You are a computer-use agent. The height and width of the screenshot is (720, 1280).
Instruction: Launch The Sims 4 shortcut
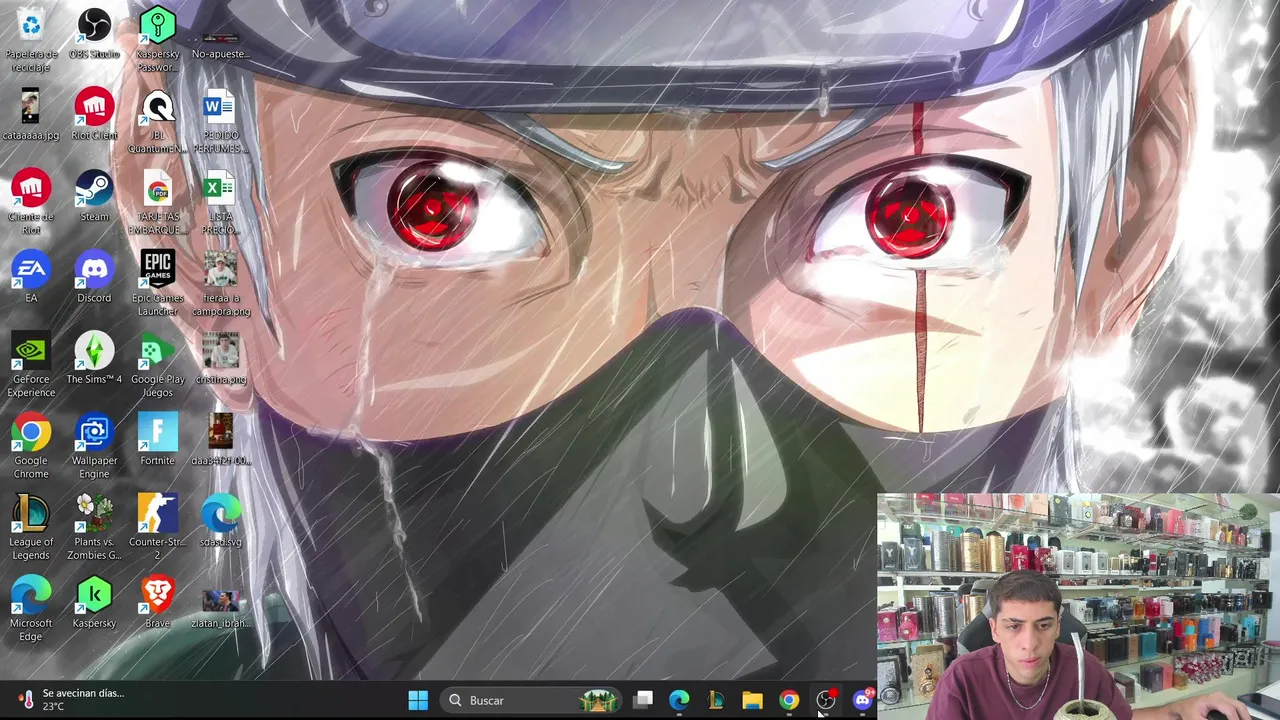click(94, 359)
